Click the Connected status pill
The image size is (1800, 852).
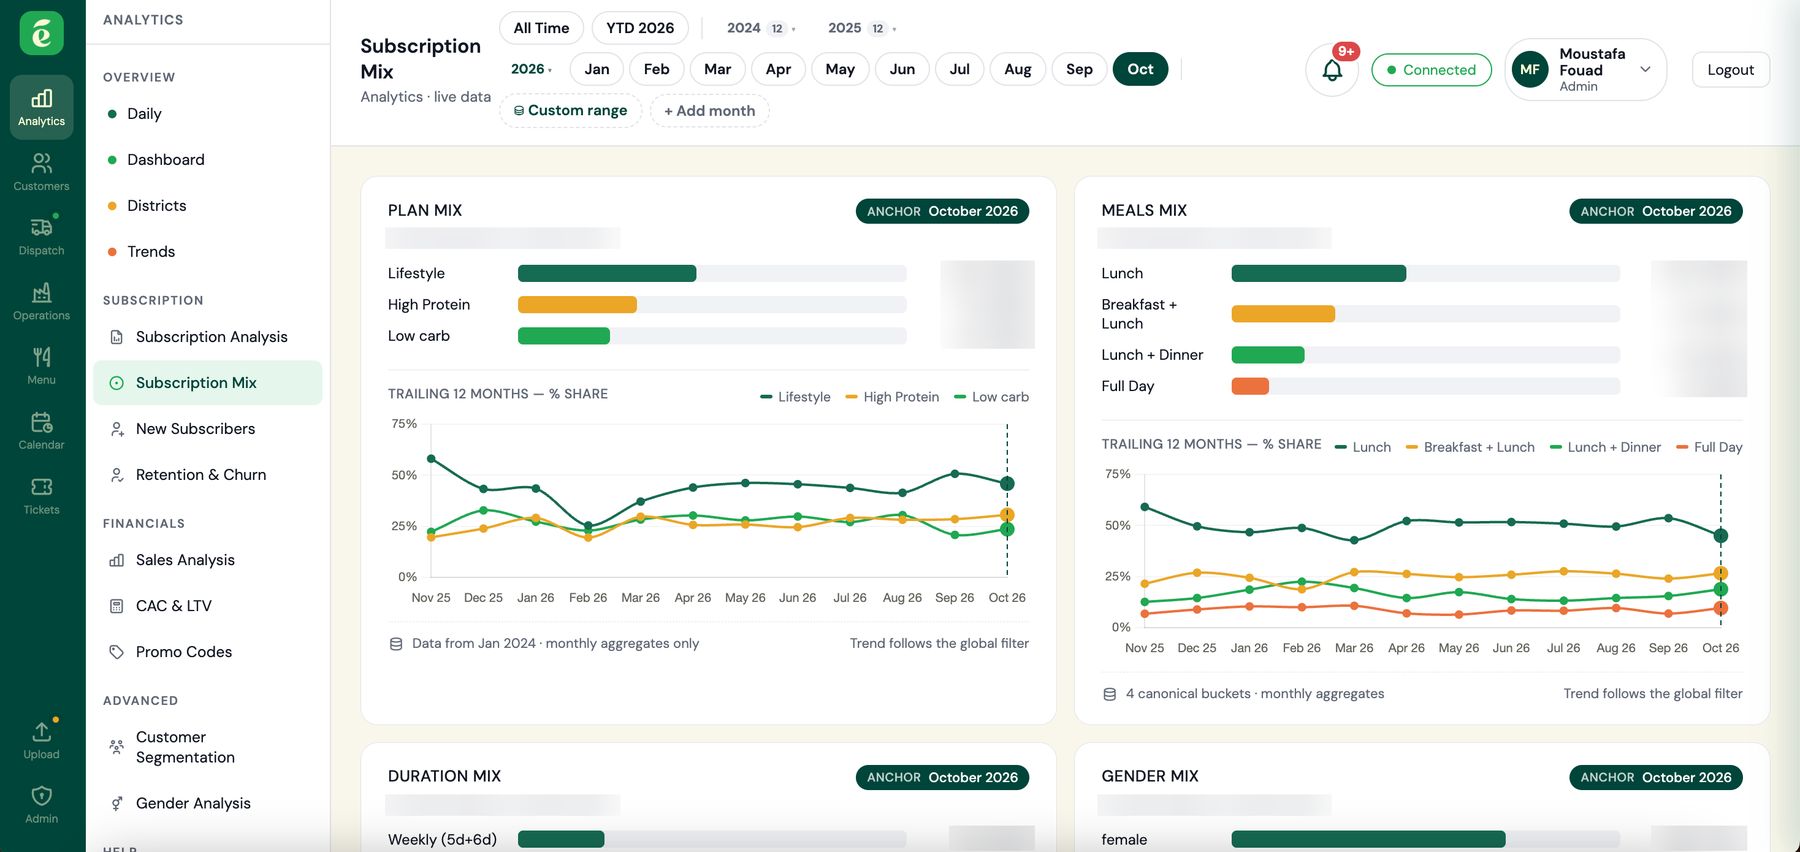[1431, 70]
